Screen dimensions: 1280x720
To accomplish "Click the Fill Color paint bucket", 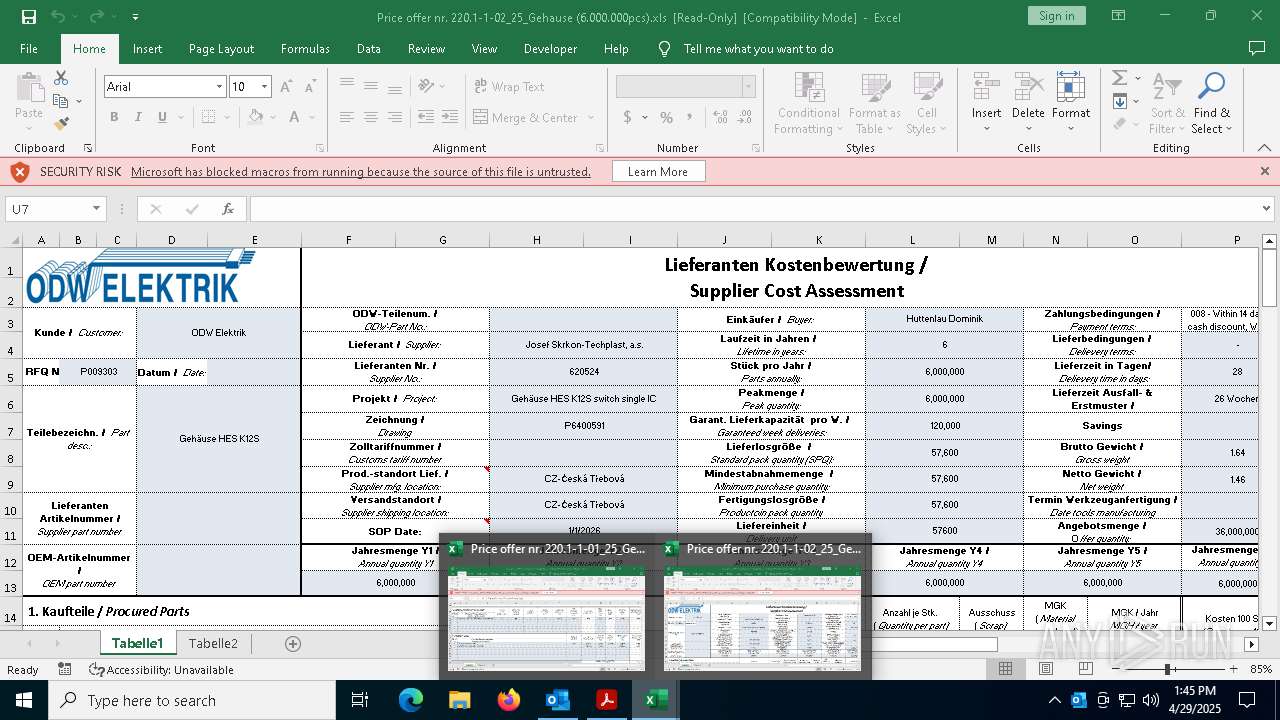I will [x=256, y=117].
